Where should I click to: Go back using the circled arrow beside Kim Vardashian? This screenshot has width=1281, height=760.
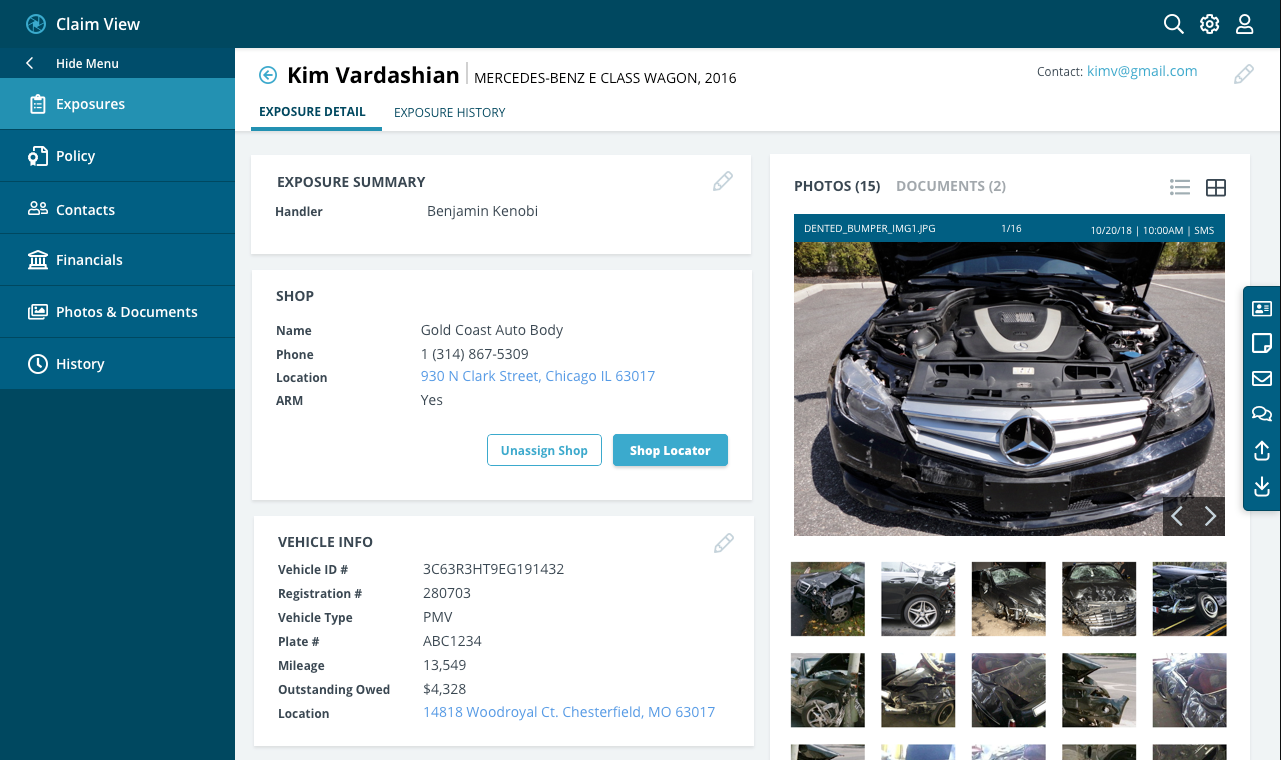268,75
